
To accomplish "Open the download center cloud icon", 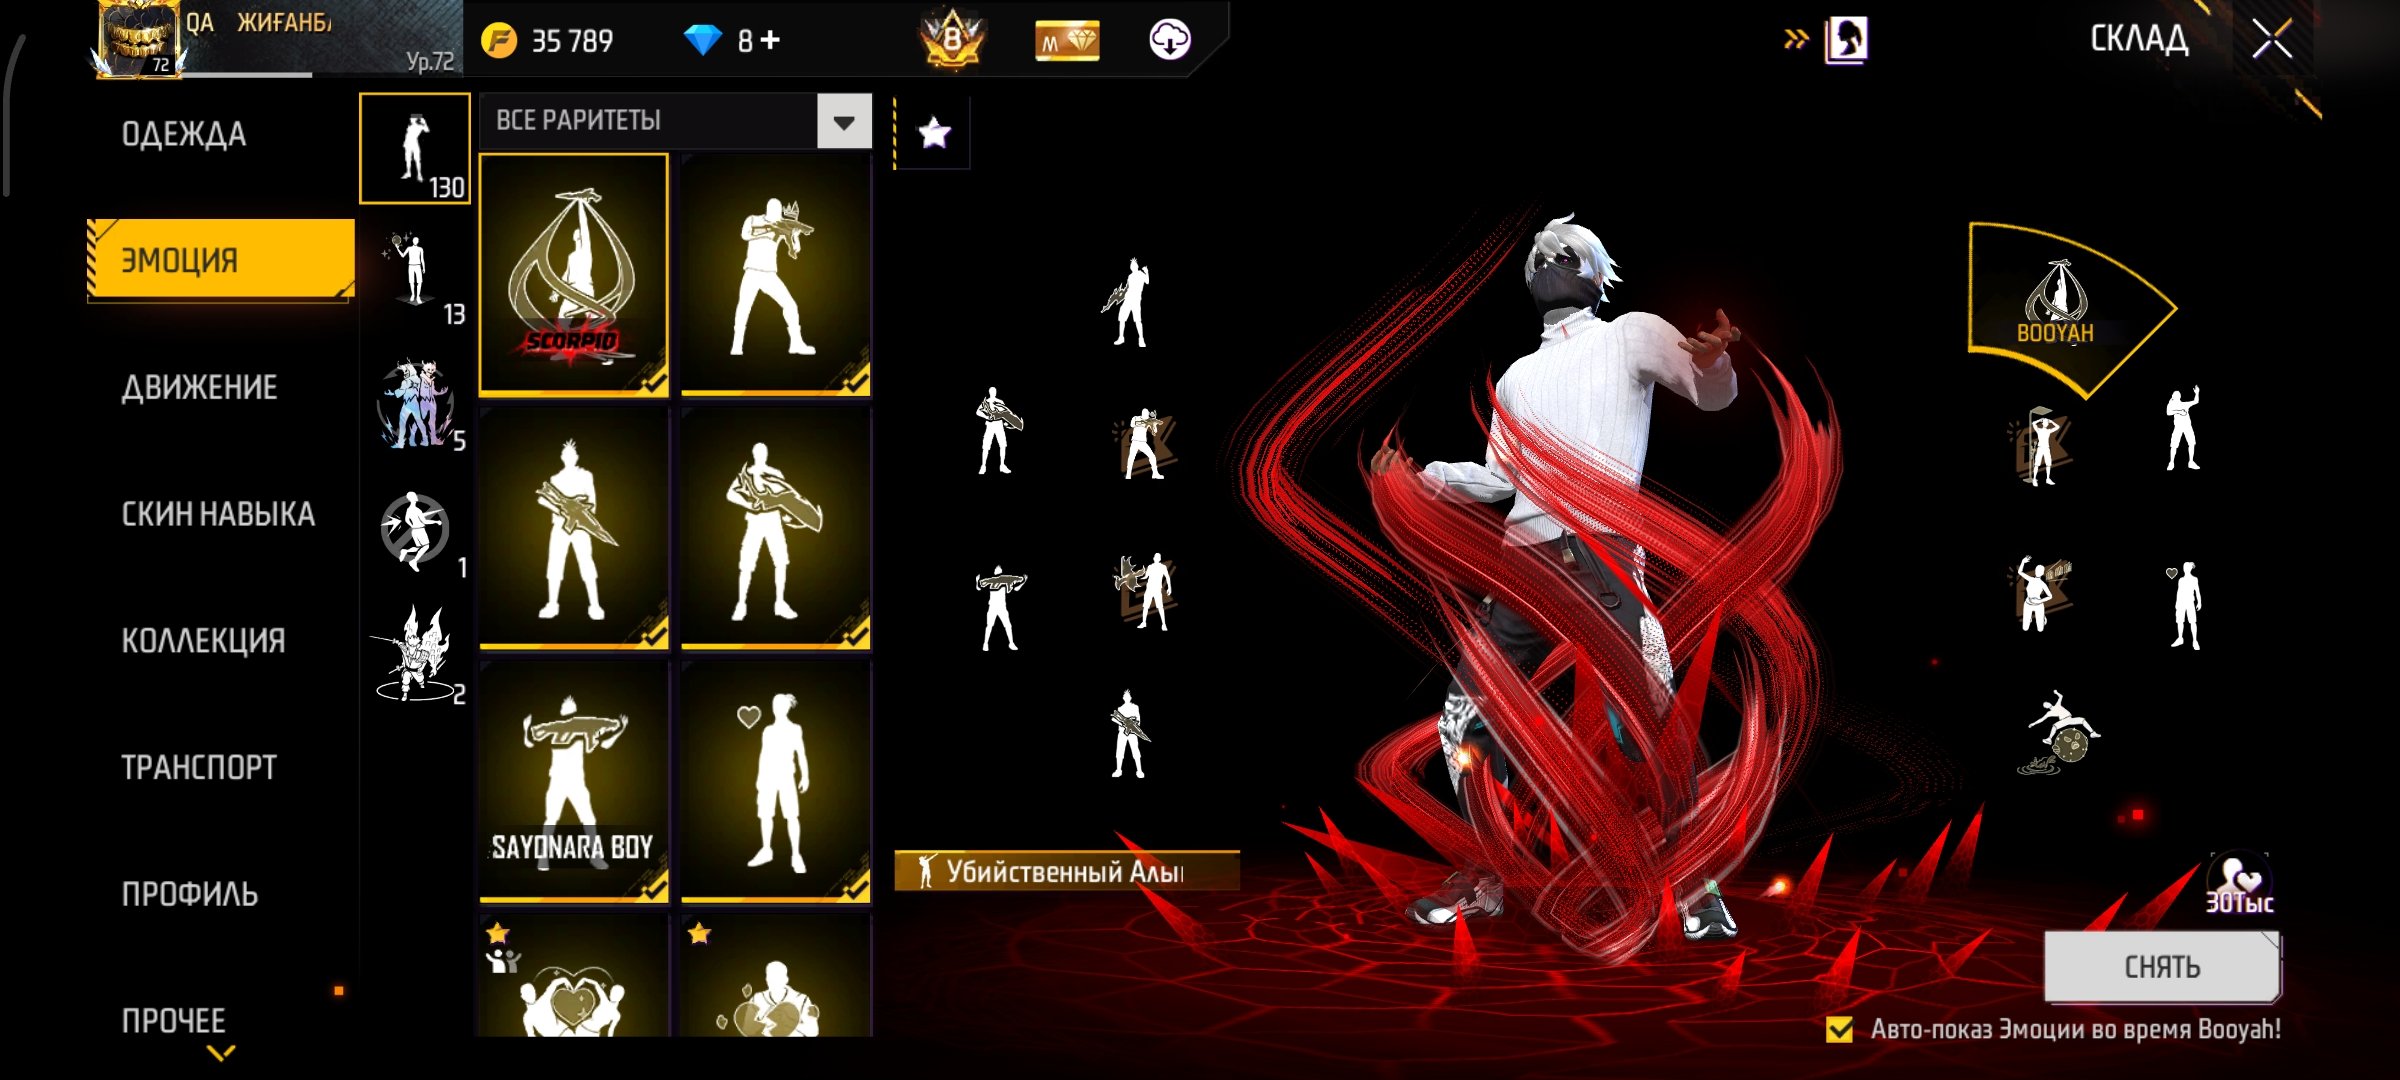I will 1169,40.
